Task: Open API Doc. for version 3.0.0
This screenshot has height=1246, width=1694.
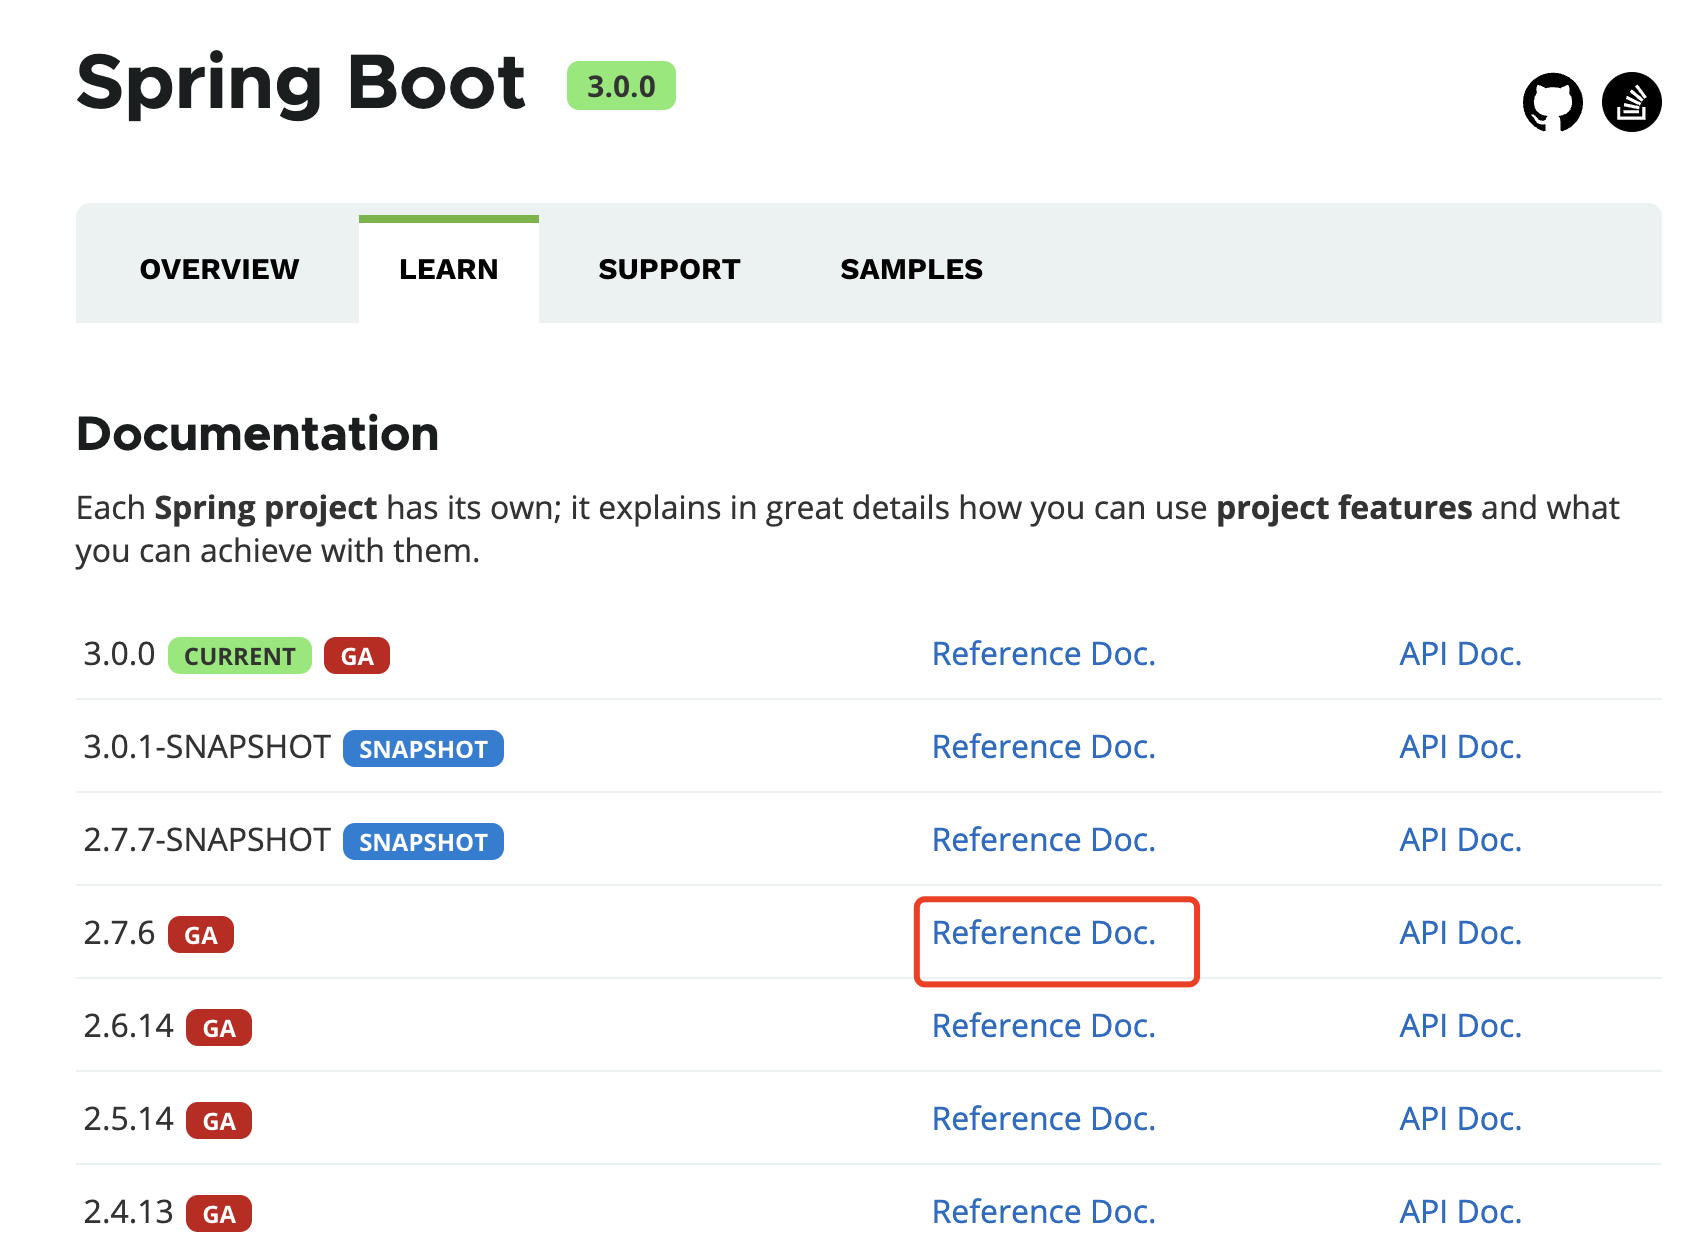Action: [x=1460, y=654]
